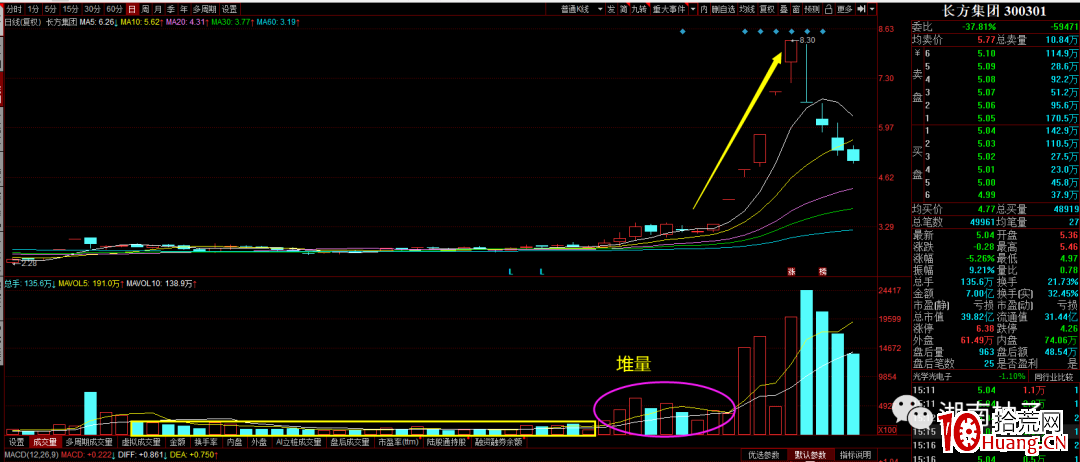
Task: Select the 60分 period tab
Action: pyautogui.click(x=114, y=9)
